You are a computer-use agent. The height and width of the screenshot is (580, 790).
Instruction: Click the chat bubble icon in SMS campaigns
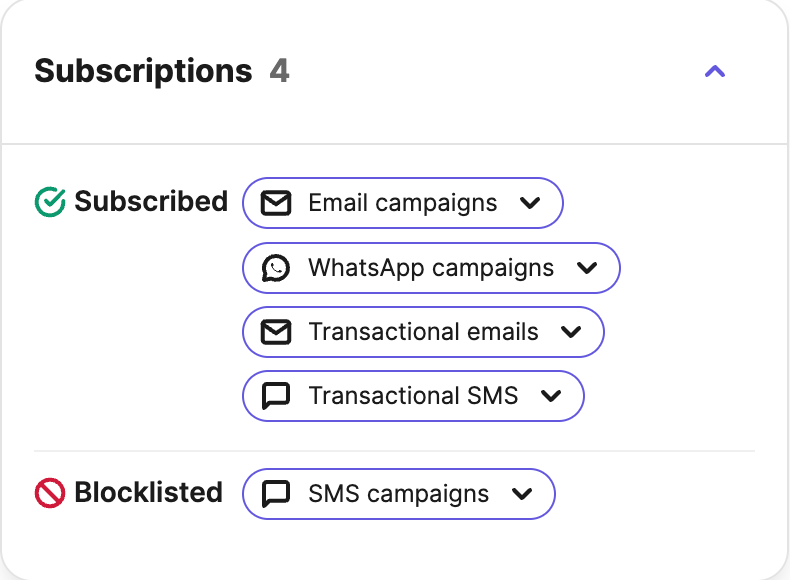point(276,494)
